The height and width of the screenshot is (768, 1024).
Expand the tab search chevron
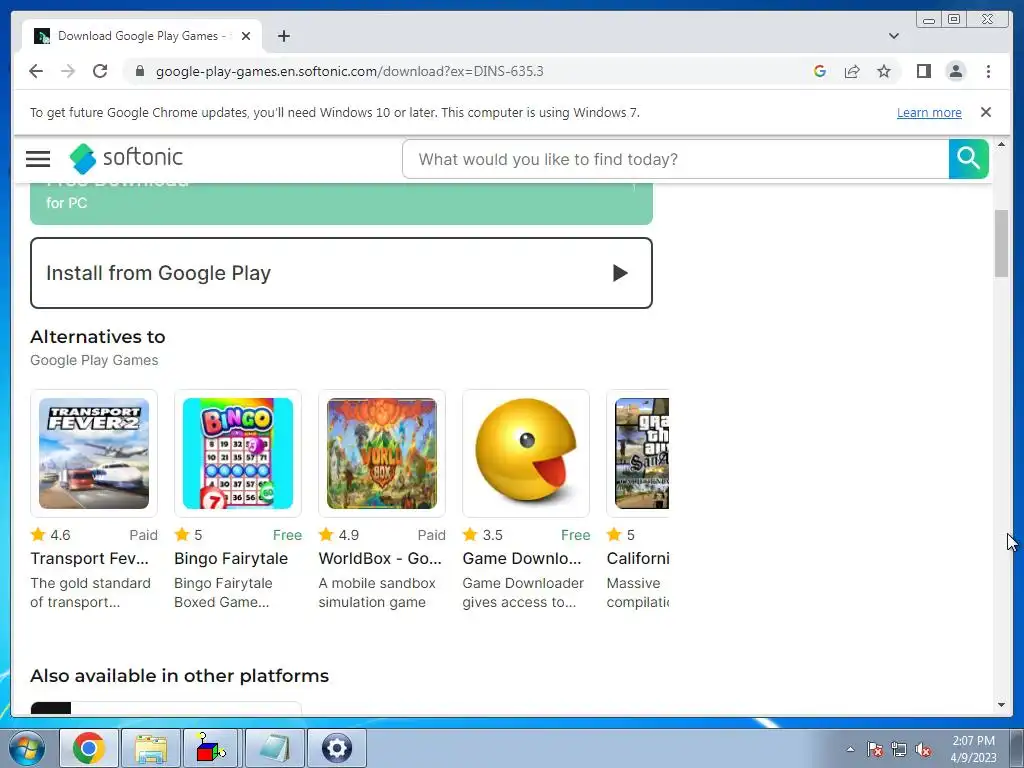893,36
